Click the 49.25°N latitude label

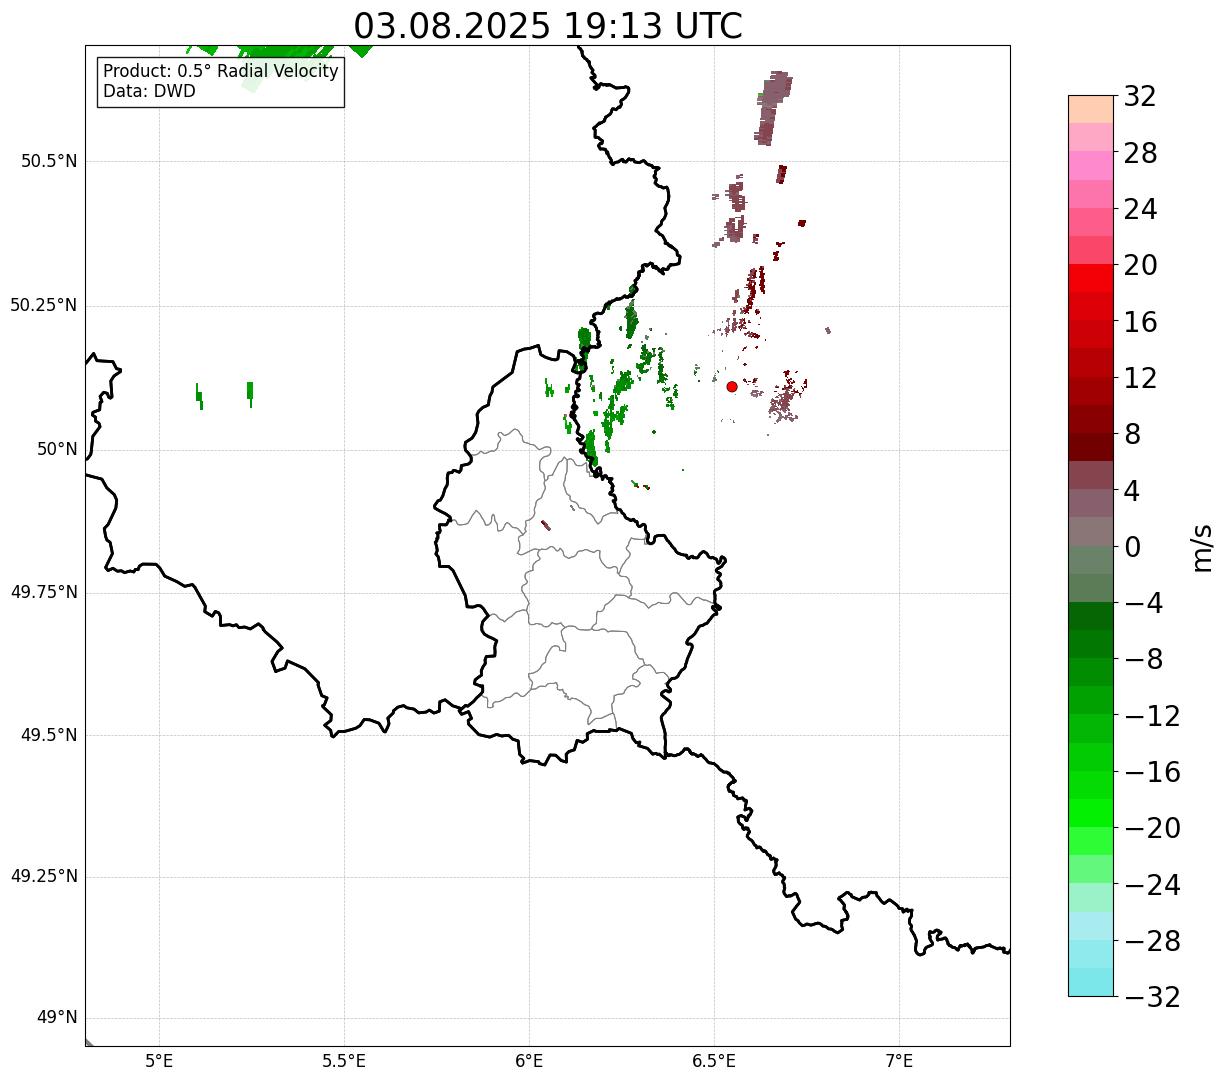44,877
